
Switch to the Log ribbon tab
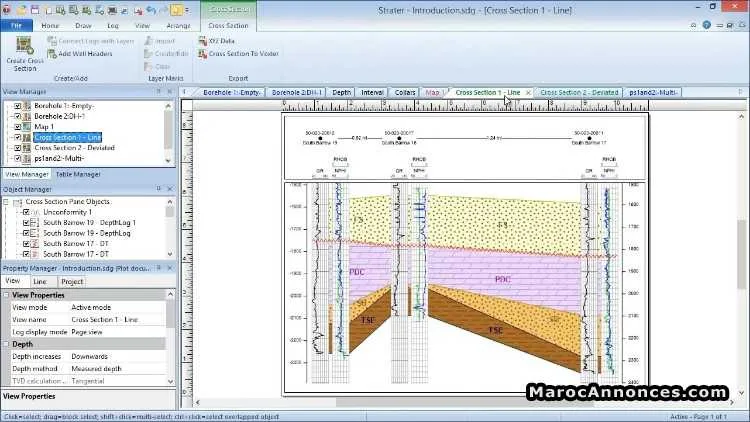click(113, 25)
